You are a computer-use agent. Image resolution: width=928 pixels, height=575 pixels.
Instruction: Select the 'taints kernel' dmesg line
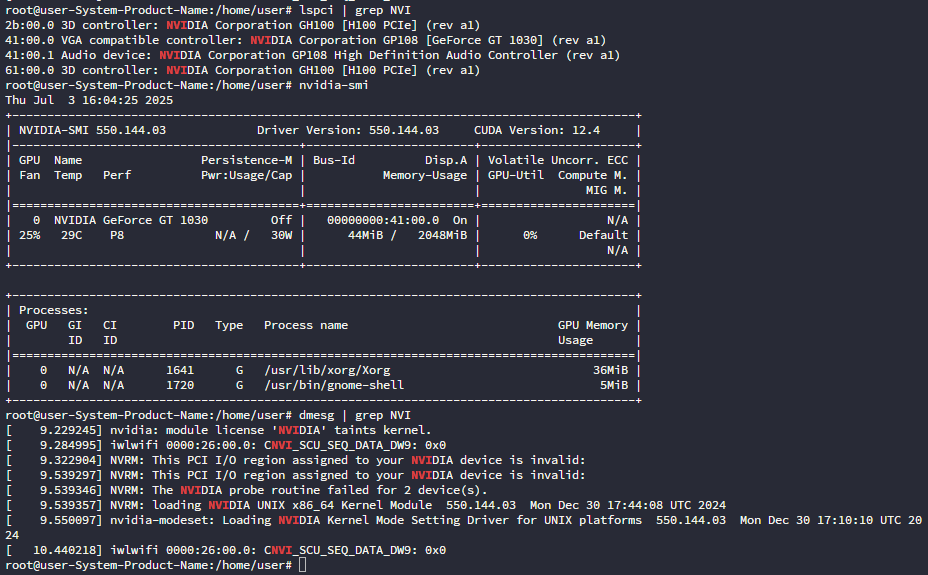(x=218, y=429)
